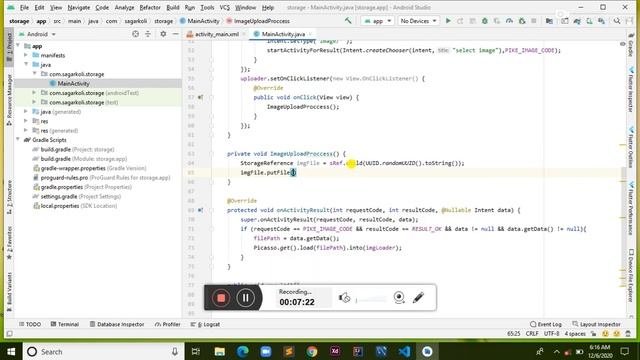The width and height of the screenshot is (640, 360).
Task: Open the Layout Inspector
Action: (596, 324)
